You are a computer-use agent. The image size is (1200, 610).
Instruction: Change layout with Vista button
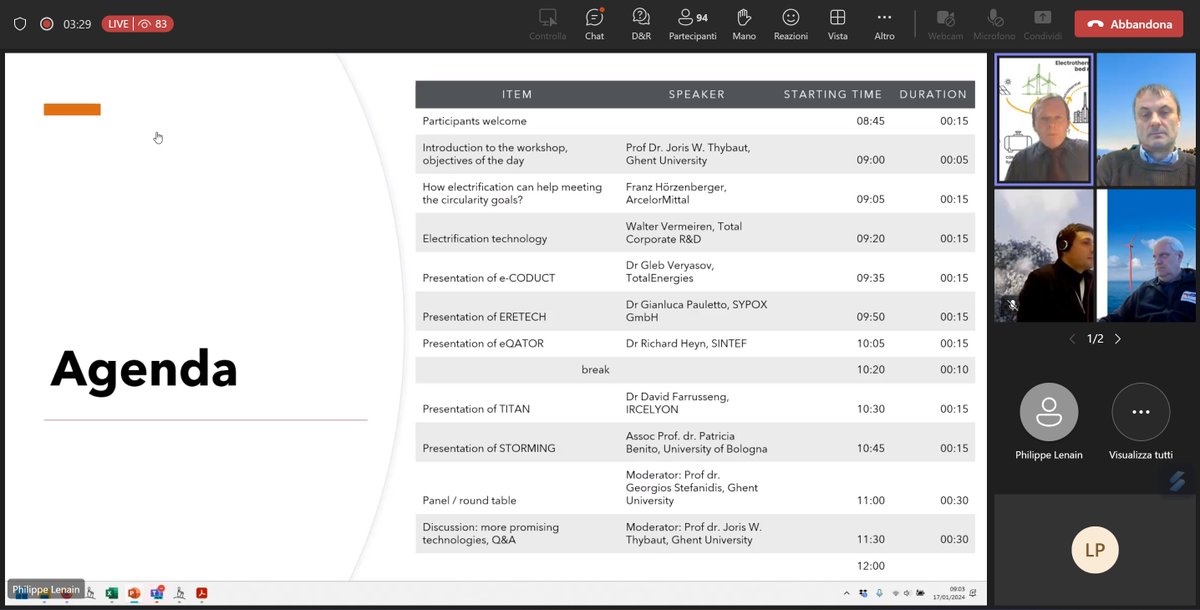coord(838,24)
